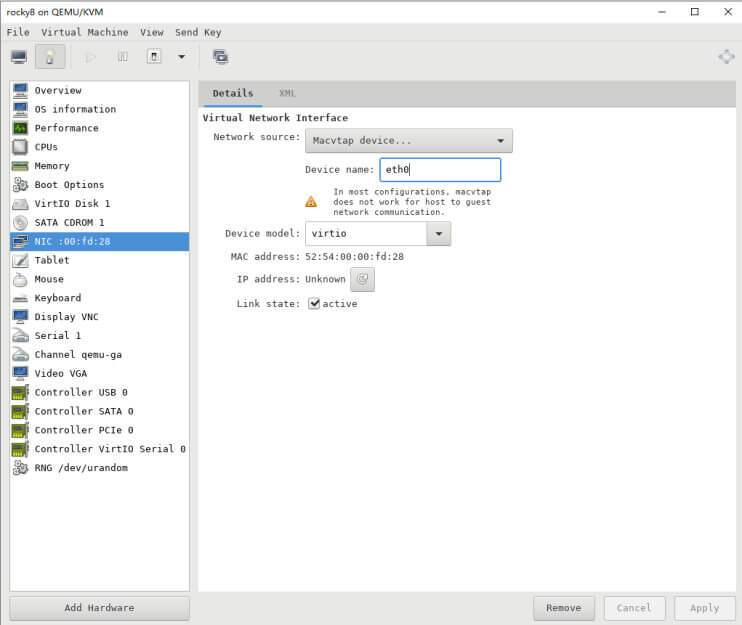Image resolution: width=742 pixels, height=625 pixels.
Task: Toggle Link state active checkbox
Action: click(314, 303)
